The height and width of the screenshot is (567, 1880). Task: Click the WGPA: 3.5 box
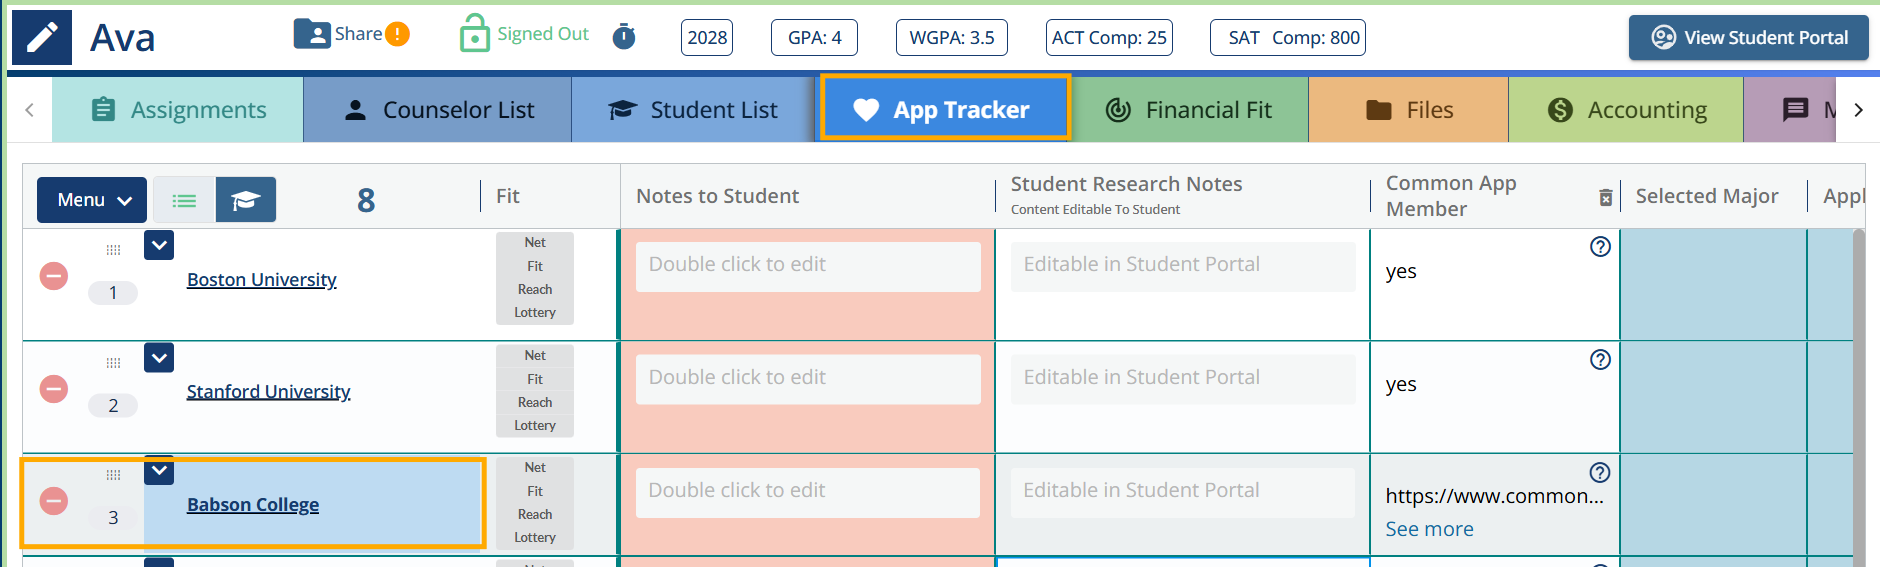pyautogui.click(x=951, y=38)
